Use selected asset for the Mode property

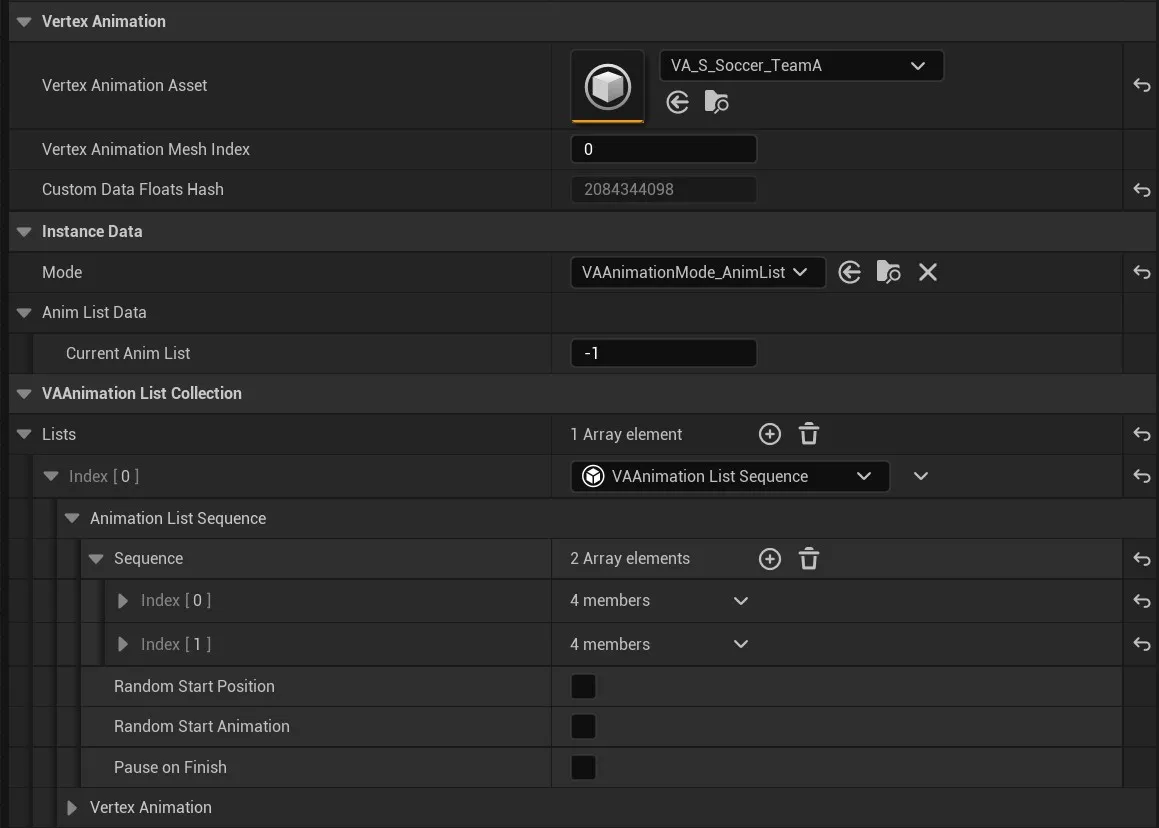pyautogui.click(x=849, y=271)
